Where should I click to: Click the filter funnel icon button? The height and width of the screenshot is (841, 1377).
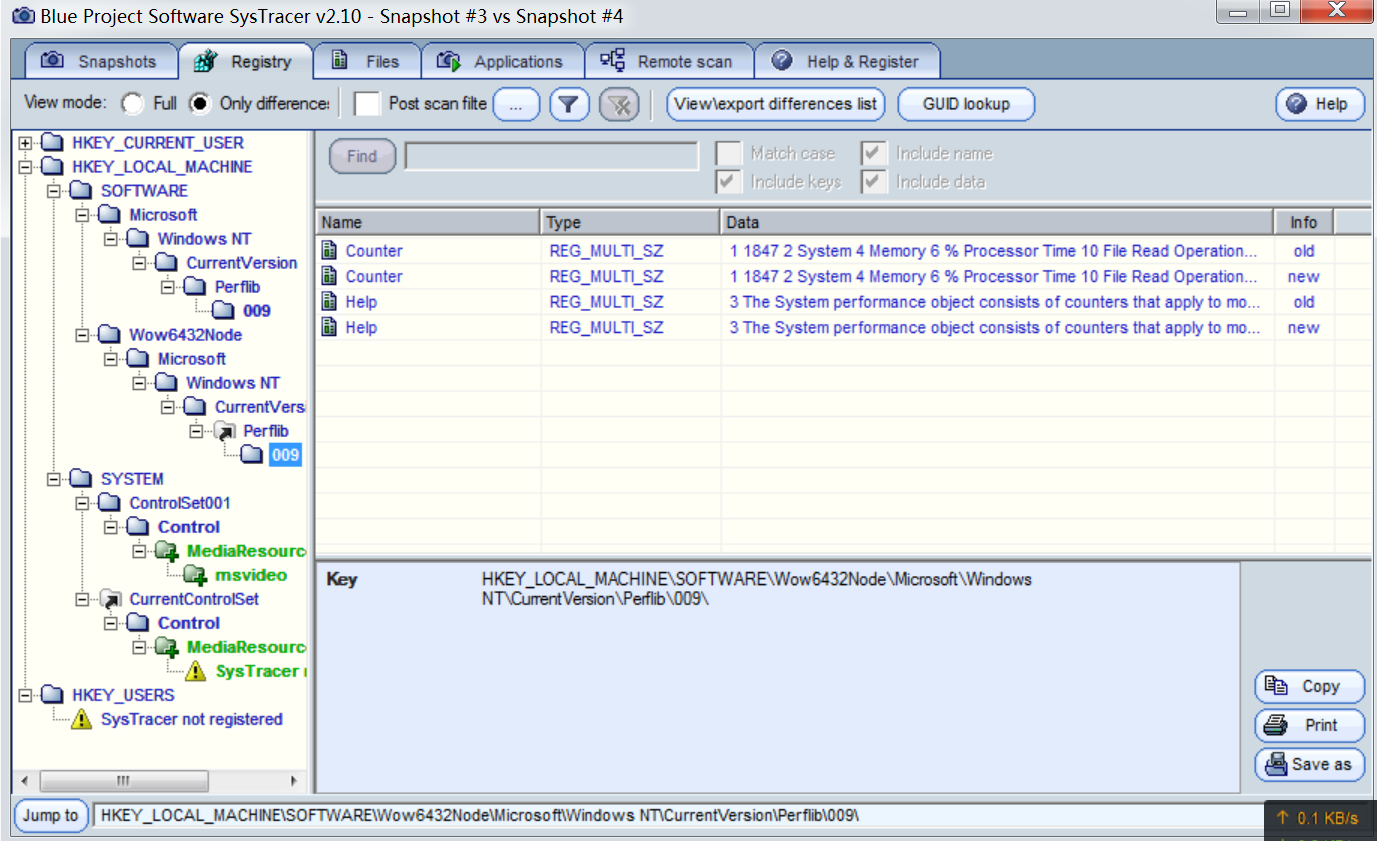click(x=569, y=104)
